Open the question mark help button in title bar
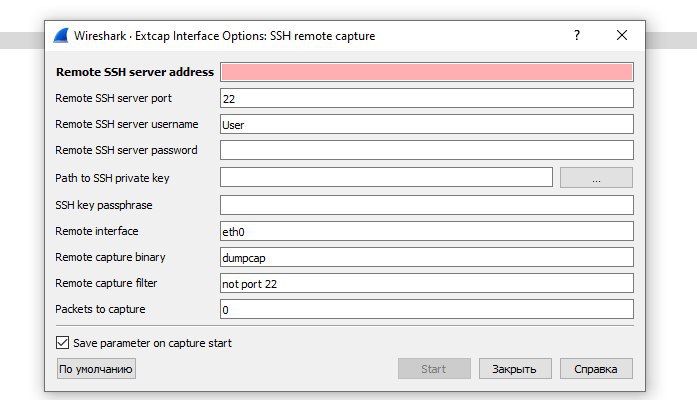This screenshot has height=400, width=697. [x=577, y=35]
